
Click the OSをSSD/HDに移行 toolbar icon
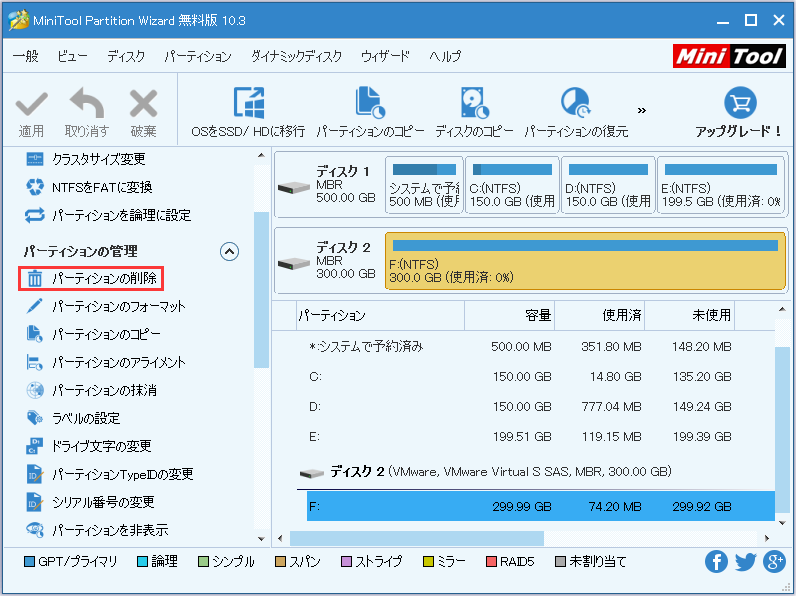[248, 104]
